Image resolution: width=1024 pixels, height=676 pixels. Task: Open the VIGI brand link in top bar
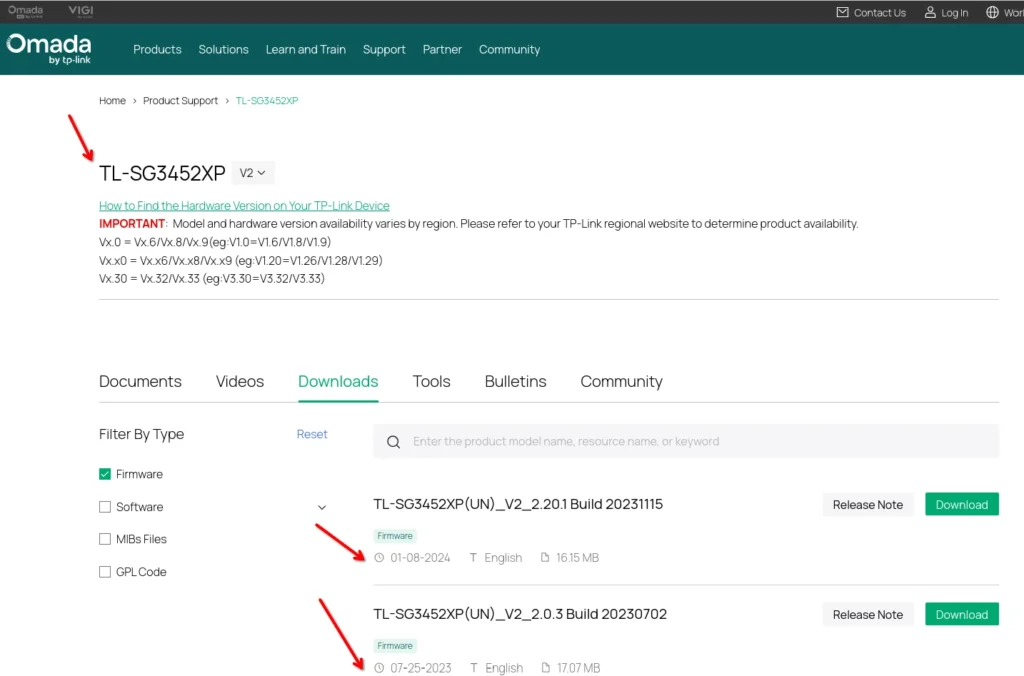pyautogui.click(x=81, y=11)
